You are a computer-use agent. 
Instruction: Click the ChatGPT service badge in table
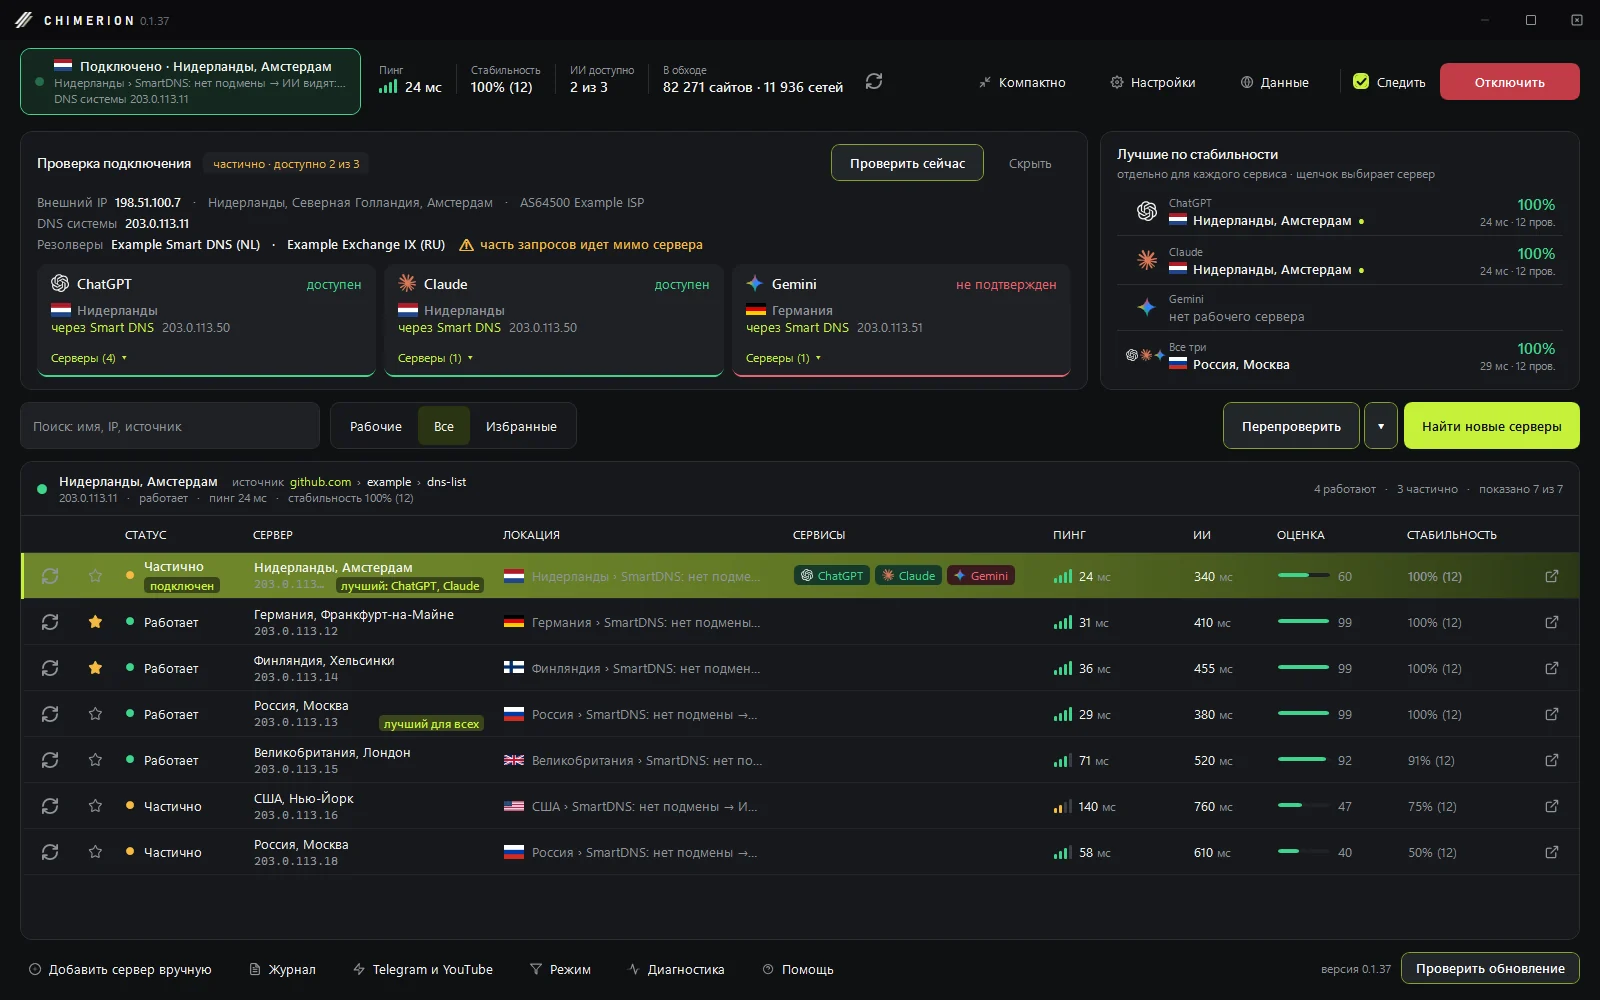coord(832,576)
